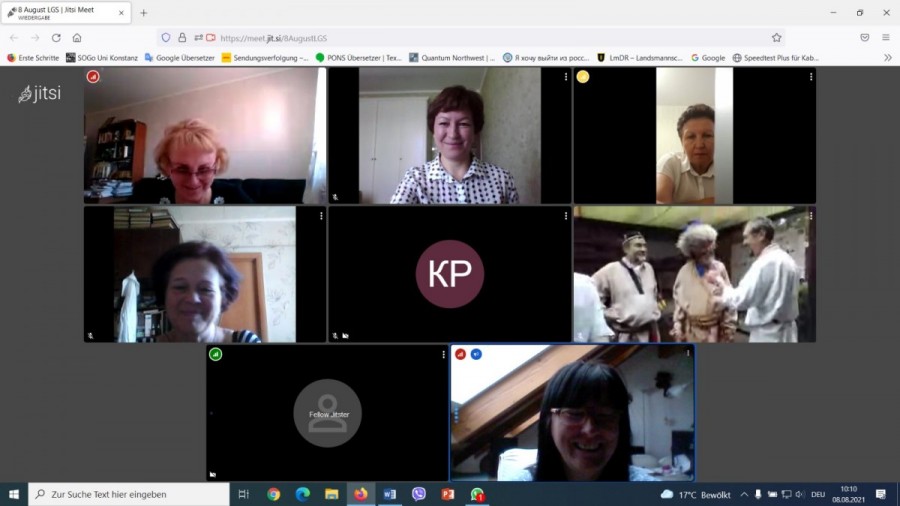Image resolution: width=900 pixels, height=506 pixels.
Task: Bookmark this page with the star icon
Action: coord(776,38)
